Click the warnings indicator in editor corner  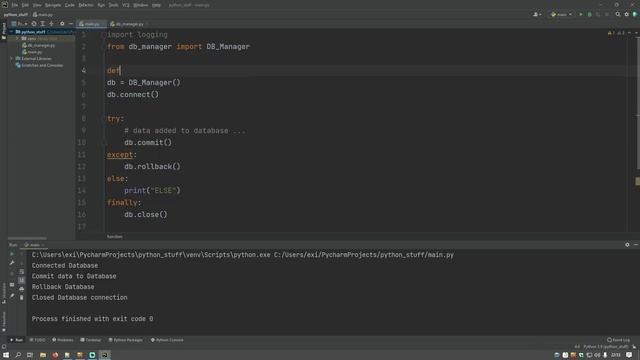click(x=616, y=33)
